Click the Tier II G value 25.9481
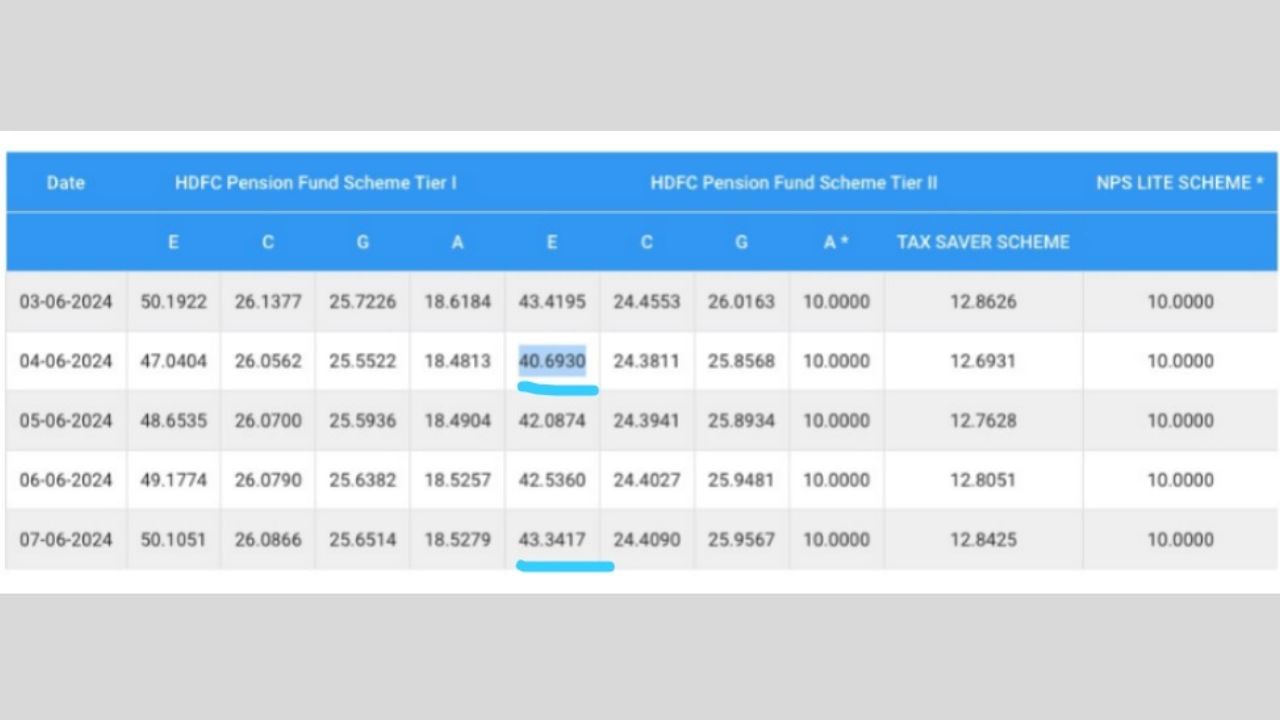The height and width of the screenshot is (720, 1280). coord(741,480)
